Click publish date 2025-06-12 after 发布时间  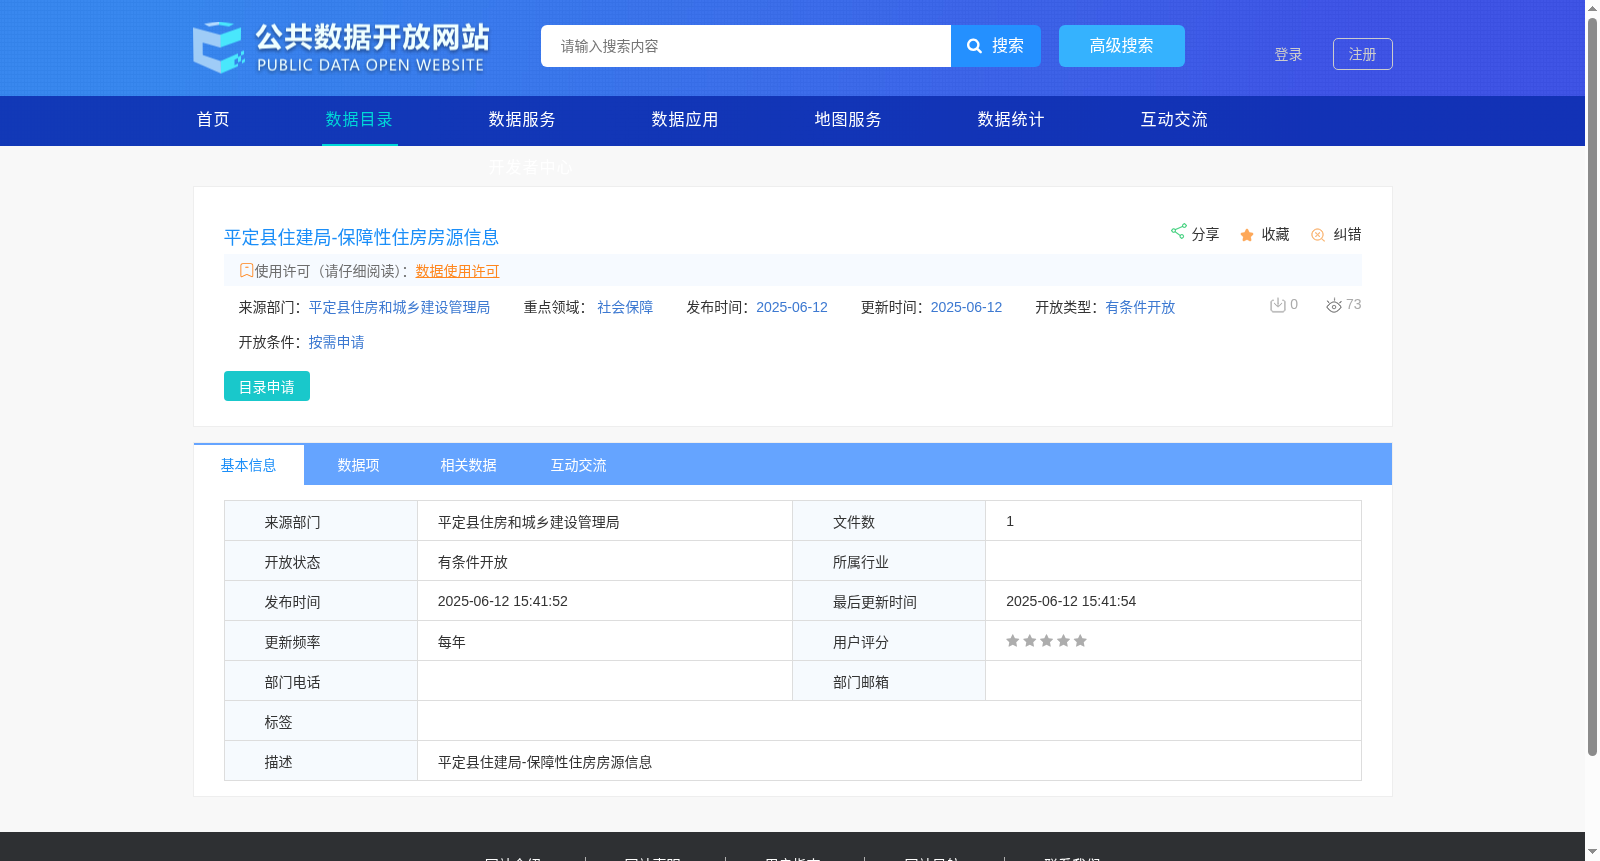click(x=792, y=307)
